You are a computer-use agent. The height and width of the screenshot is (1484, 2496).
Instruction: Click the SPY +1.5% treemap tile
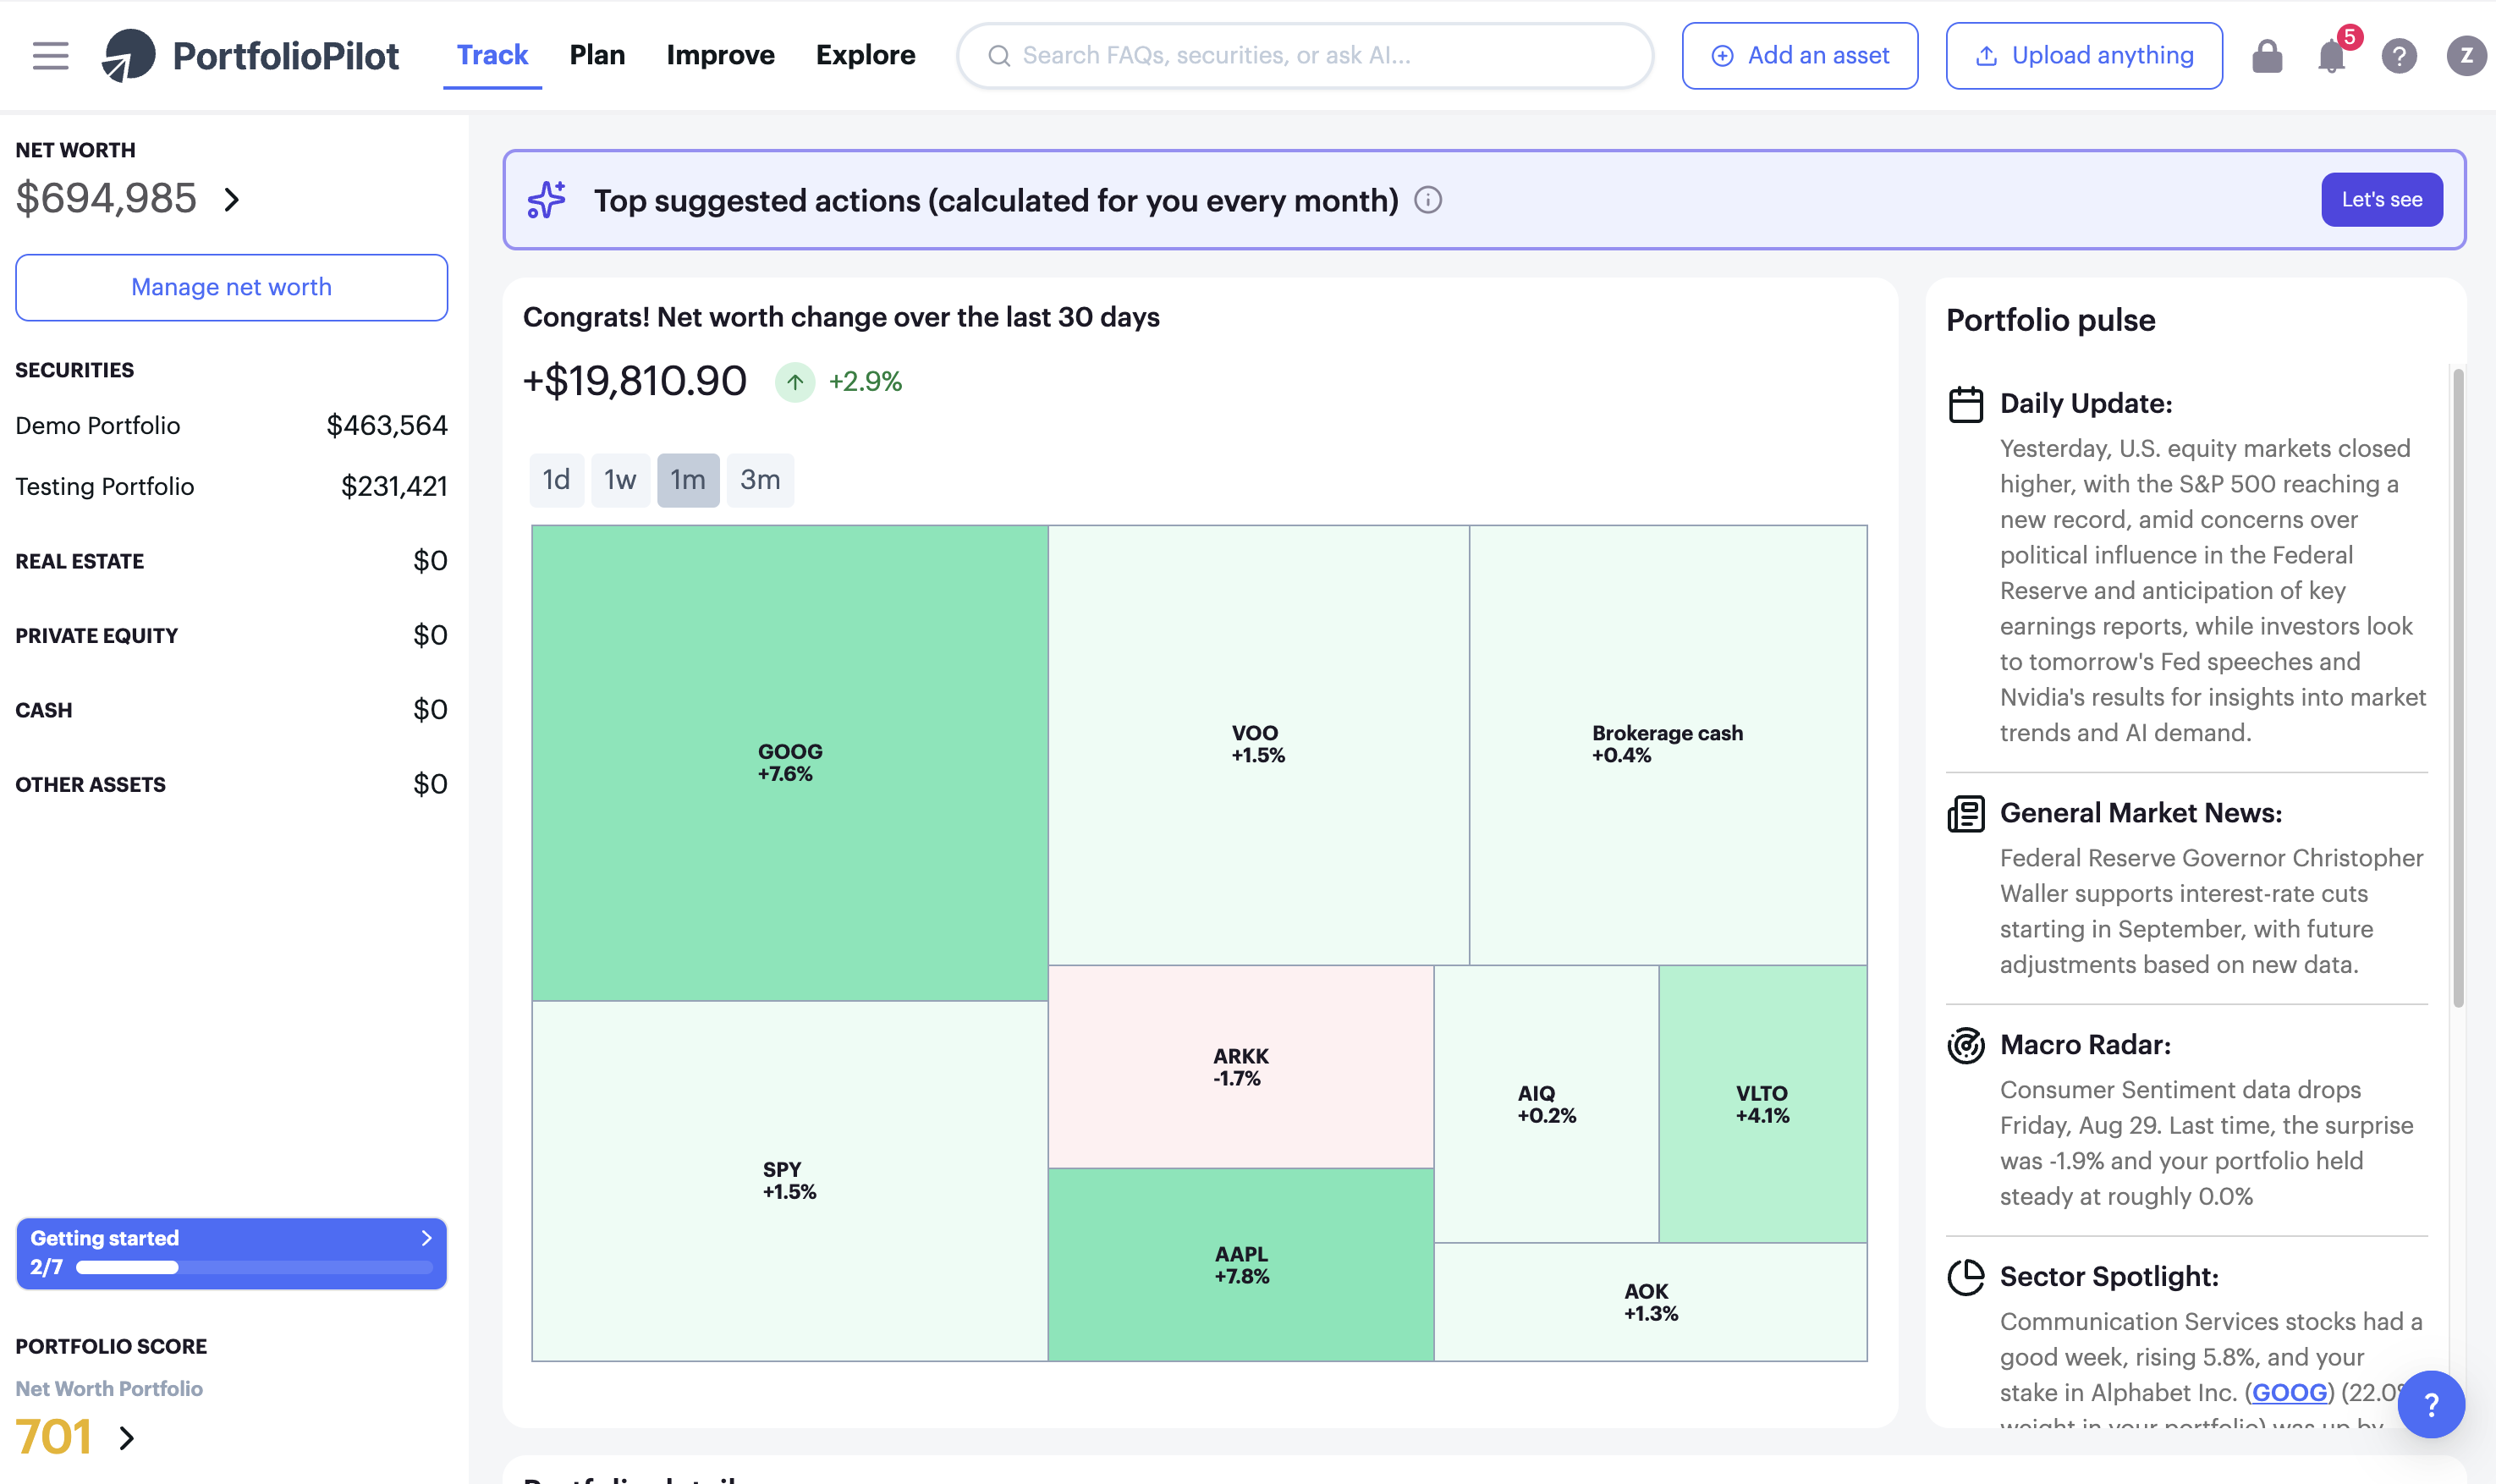tap(789, 1181)
